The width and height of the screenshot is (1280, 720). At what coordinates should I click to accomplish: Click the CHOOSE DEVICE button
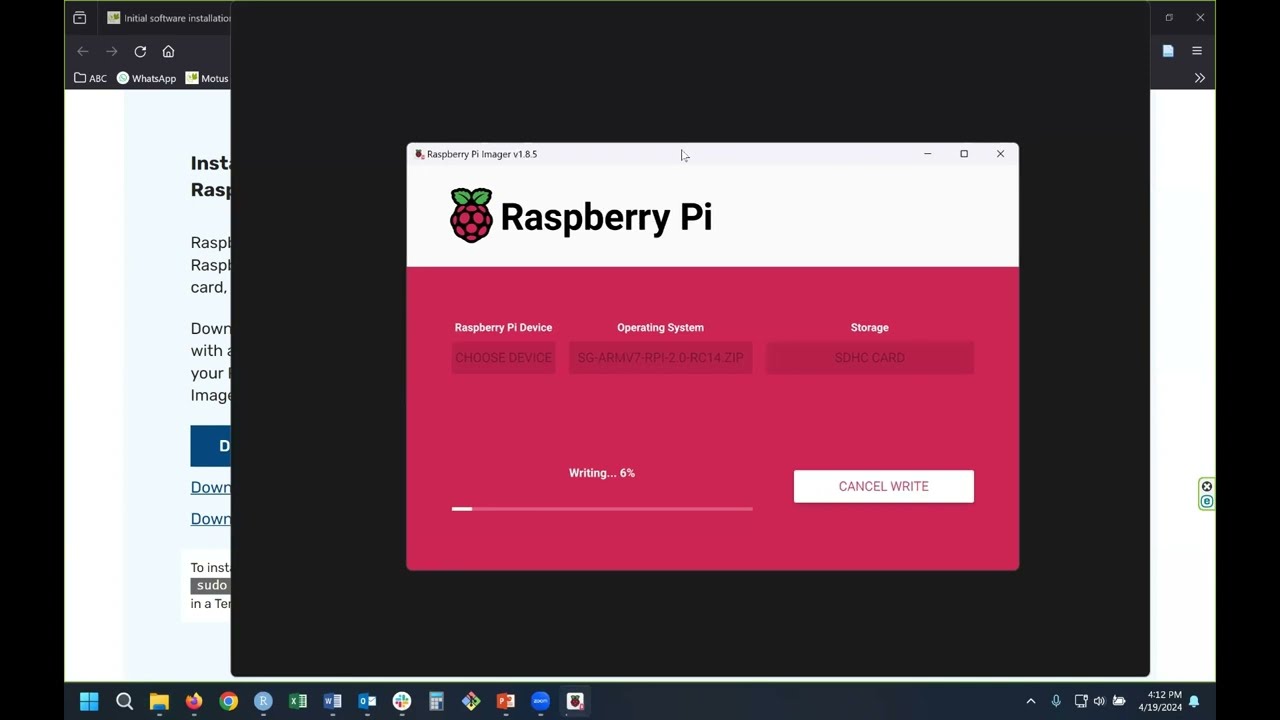coord(503,358)
